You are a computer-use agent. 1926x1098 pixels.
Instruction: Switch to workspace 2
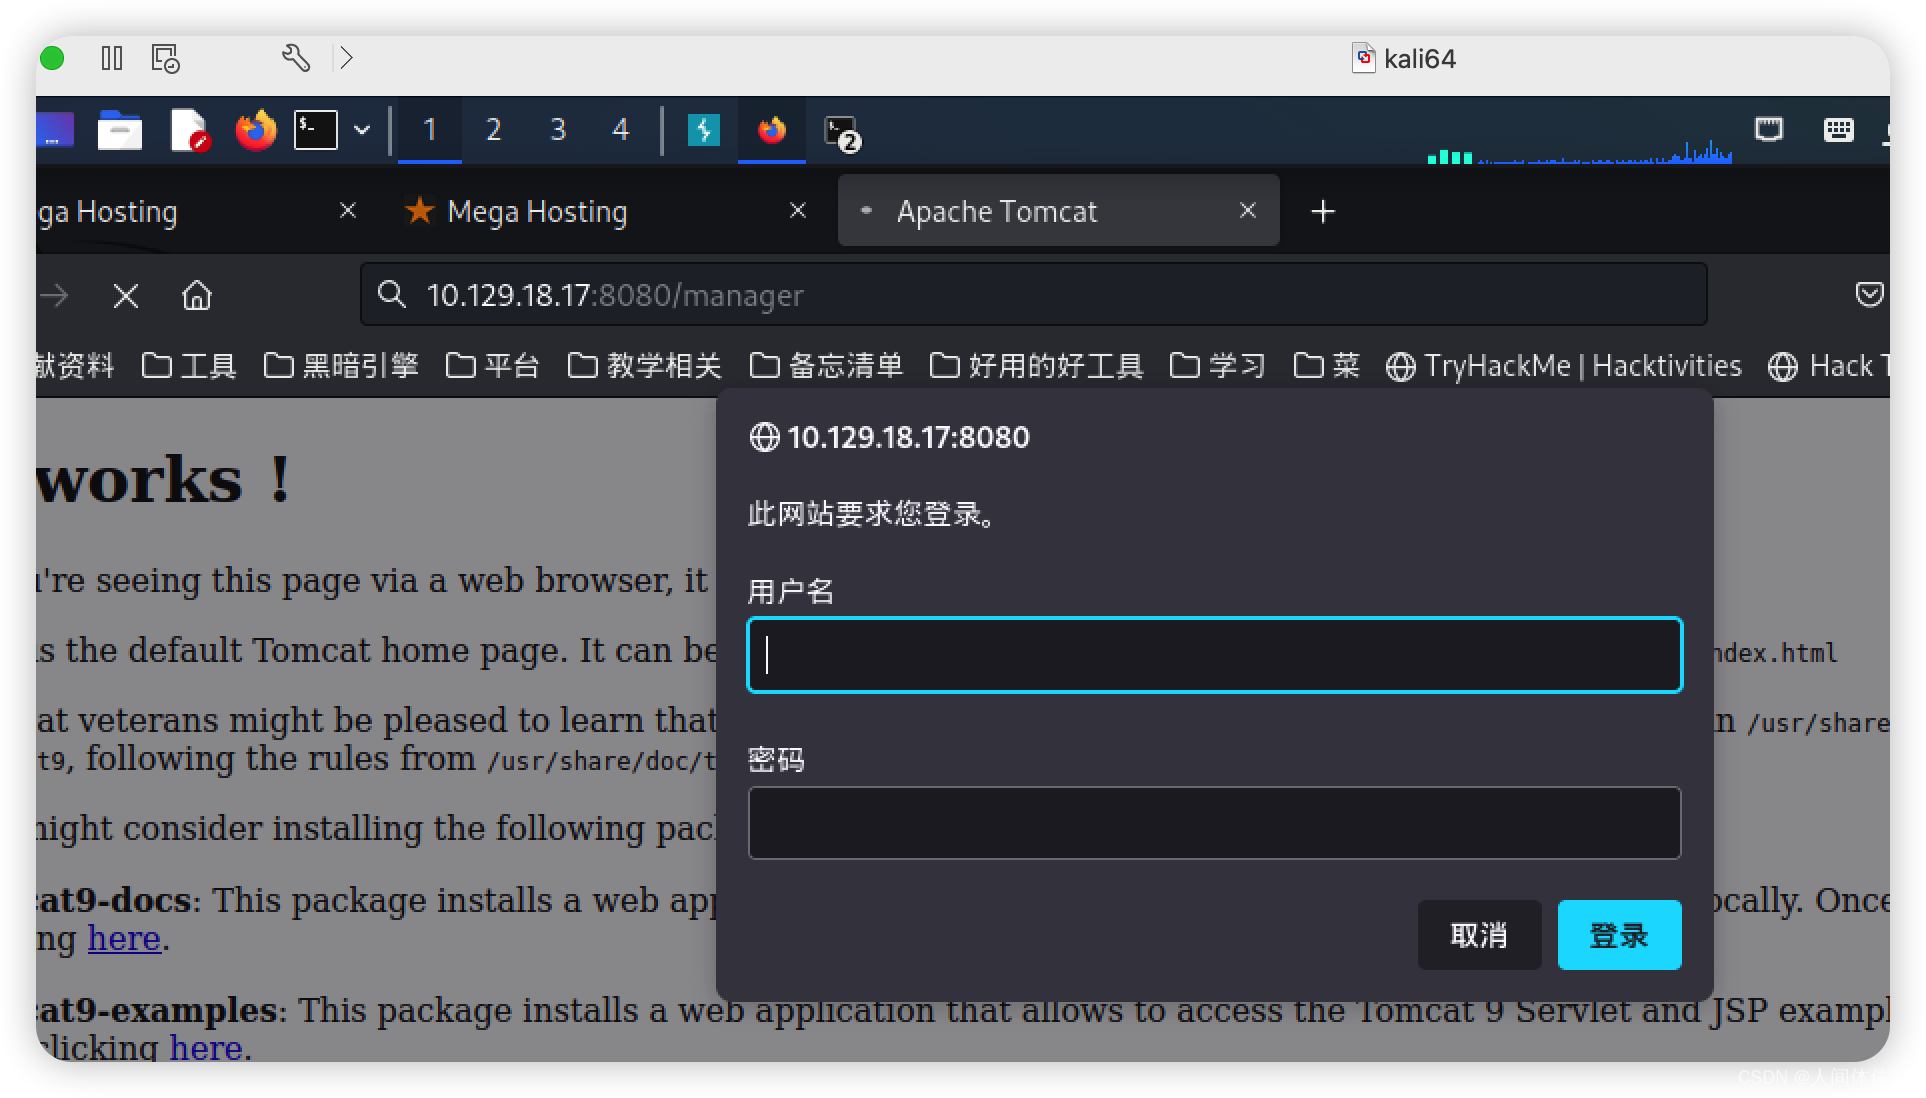(493, 130)
